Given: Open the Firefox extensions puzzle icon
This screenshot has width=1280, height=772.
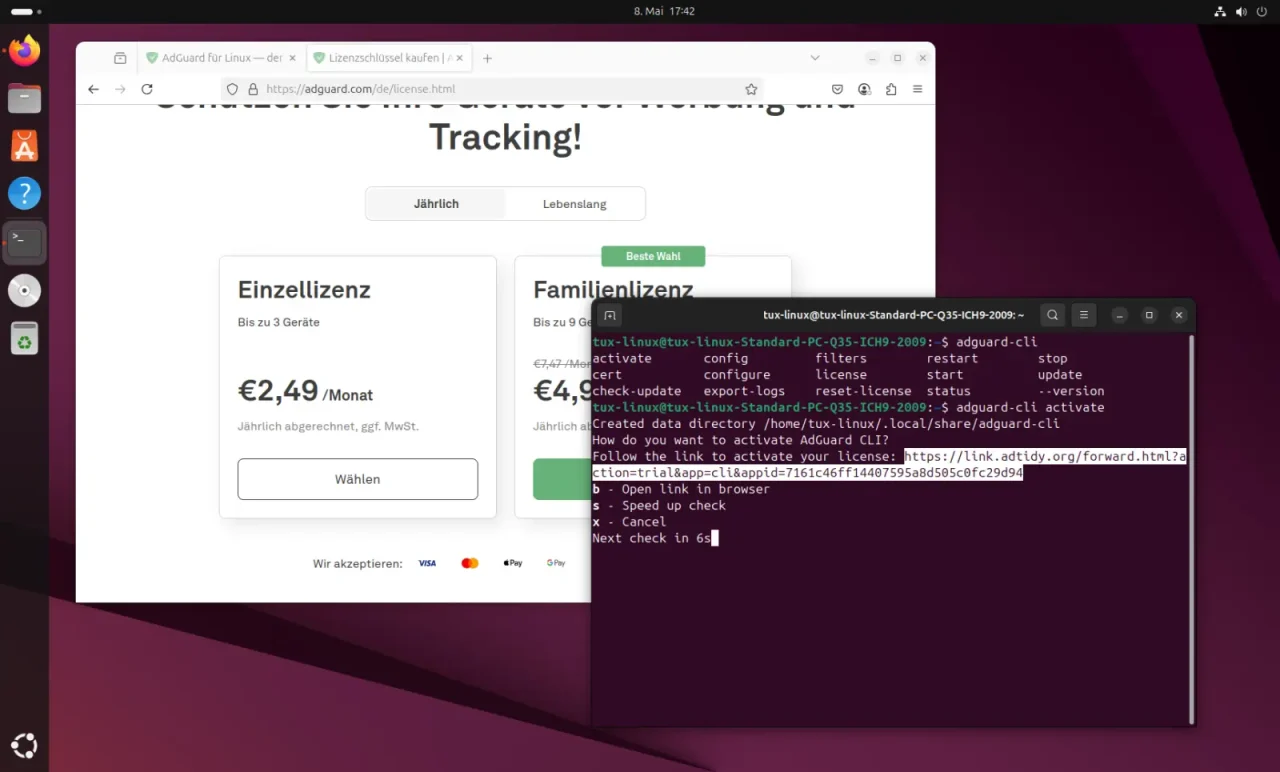Looking at the screenshot, I should 891,89.
